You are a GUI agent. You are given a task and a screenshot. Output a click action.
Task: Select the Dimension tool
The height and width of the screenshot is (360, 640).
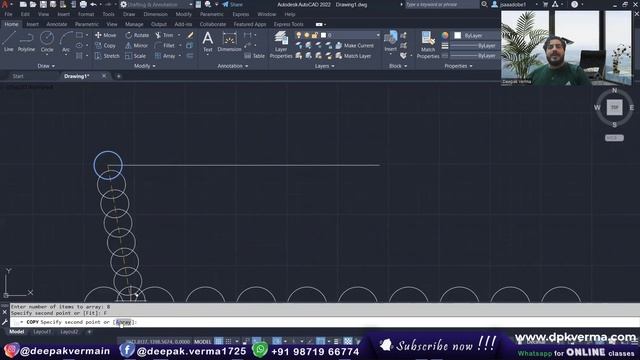[229, 42]
